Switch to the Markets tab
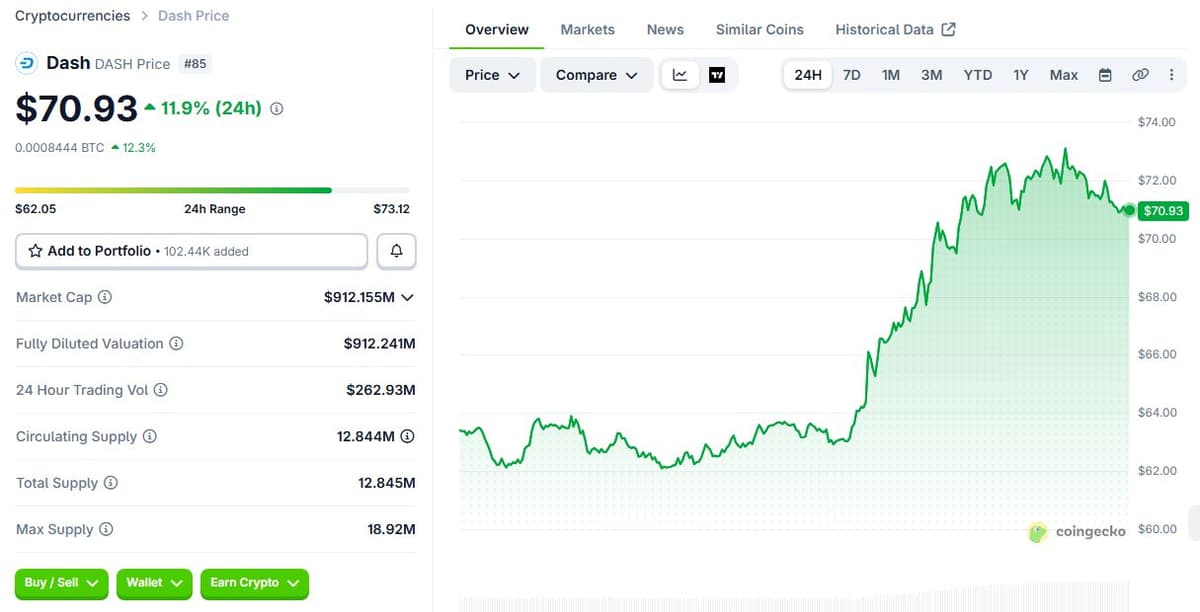Viewport: 1200px width, 612px height. [588, 29]
